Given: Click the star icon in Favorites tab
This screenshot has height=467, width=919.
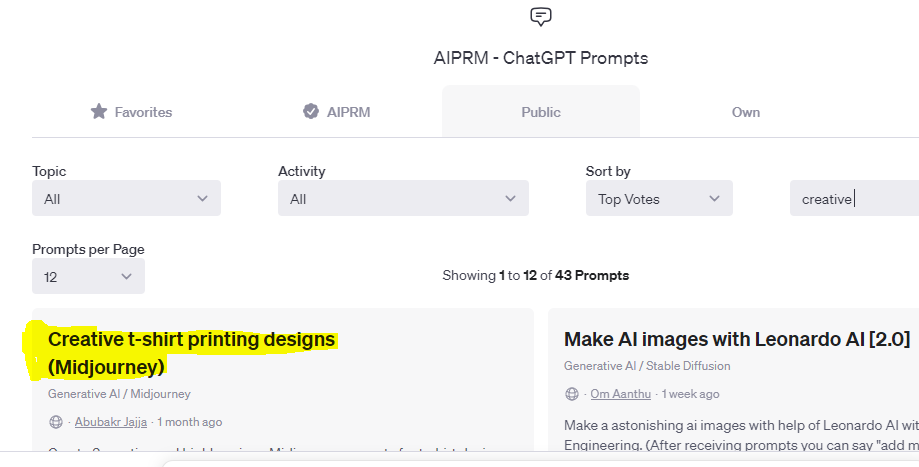Looking at the screenshot, I should point(99,111).
